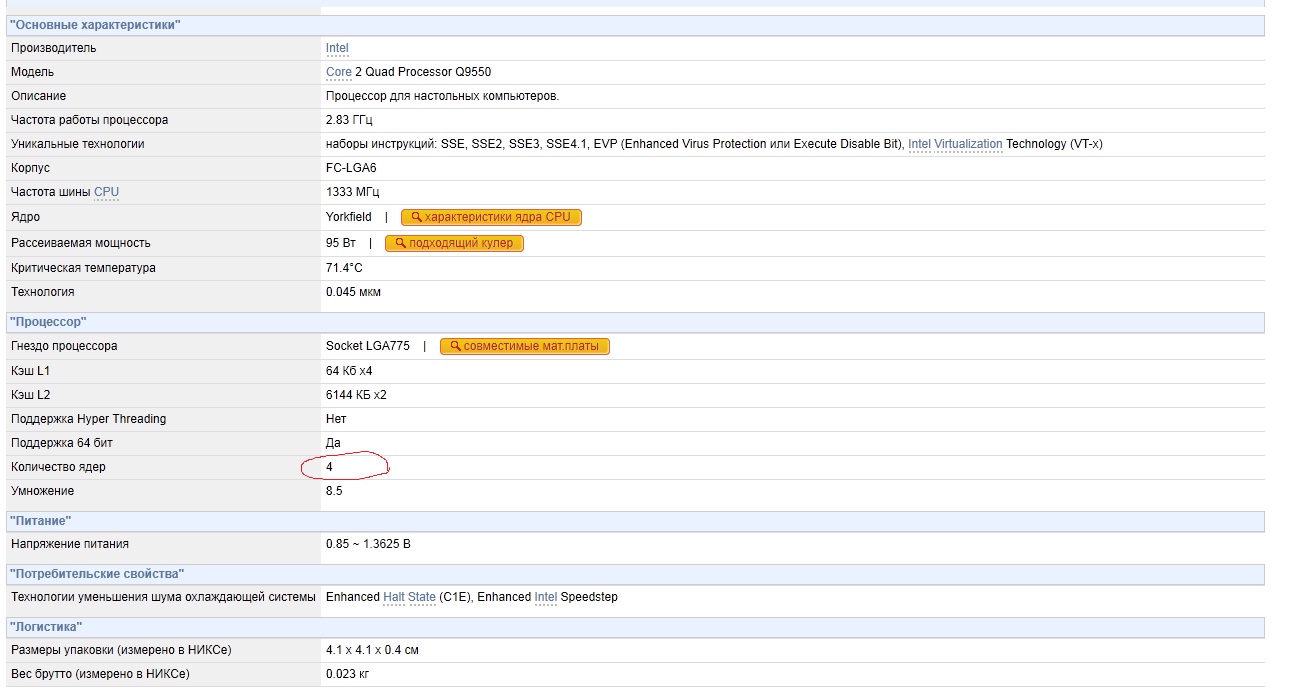Click the 1333 МГц bus value
This screenshot has height=698, width=1298.
pyautogui.click(x=352, y=192)
